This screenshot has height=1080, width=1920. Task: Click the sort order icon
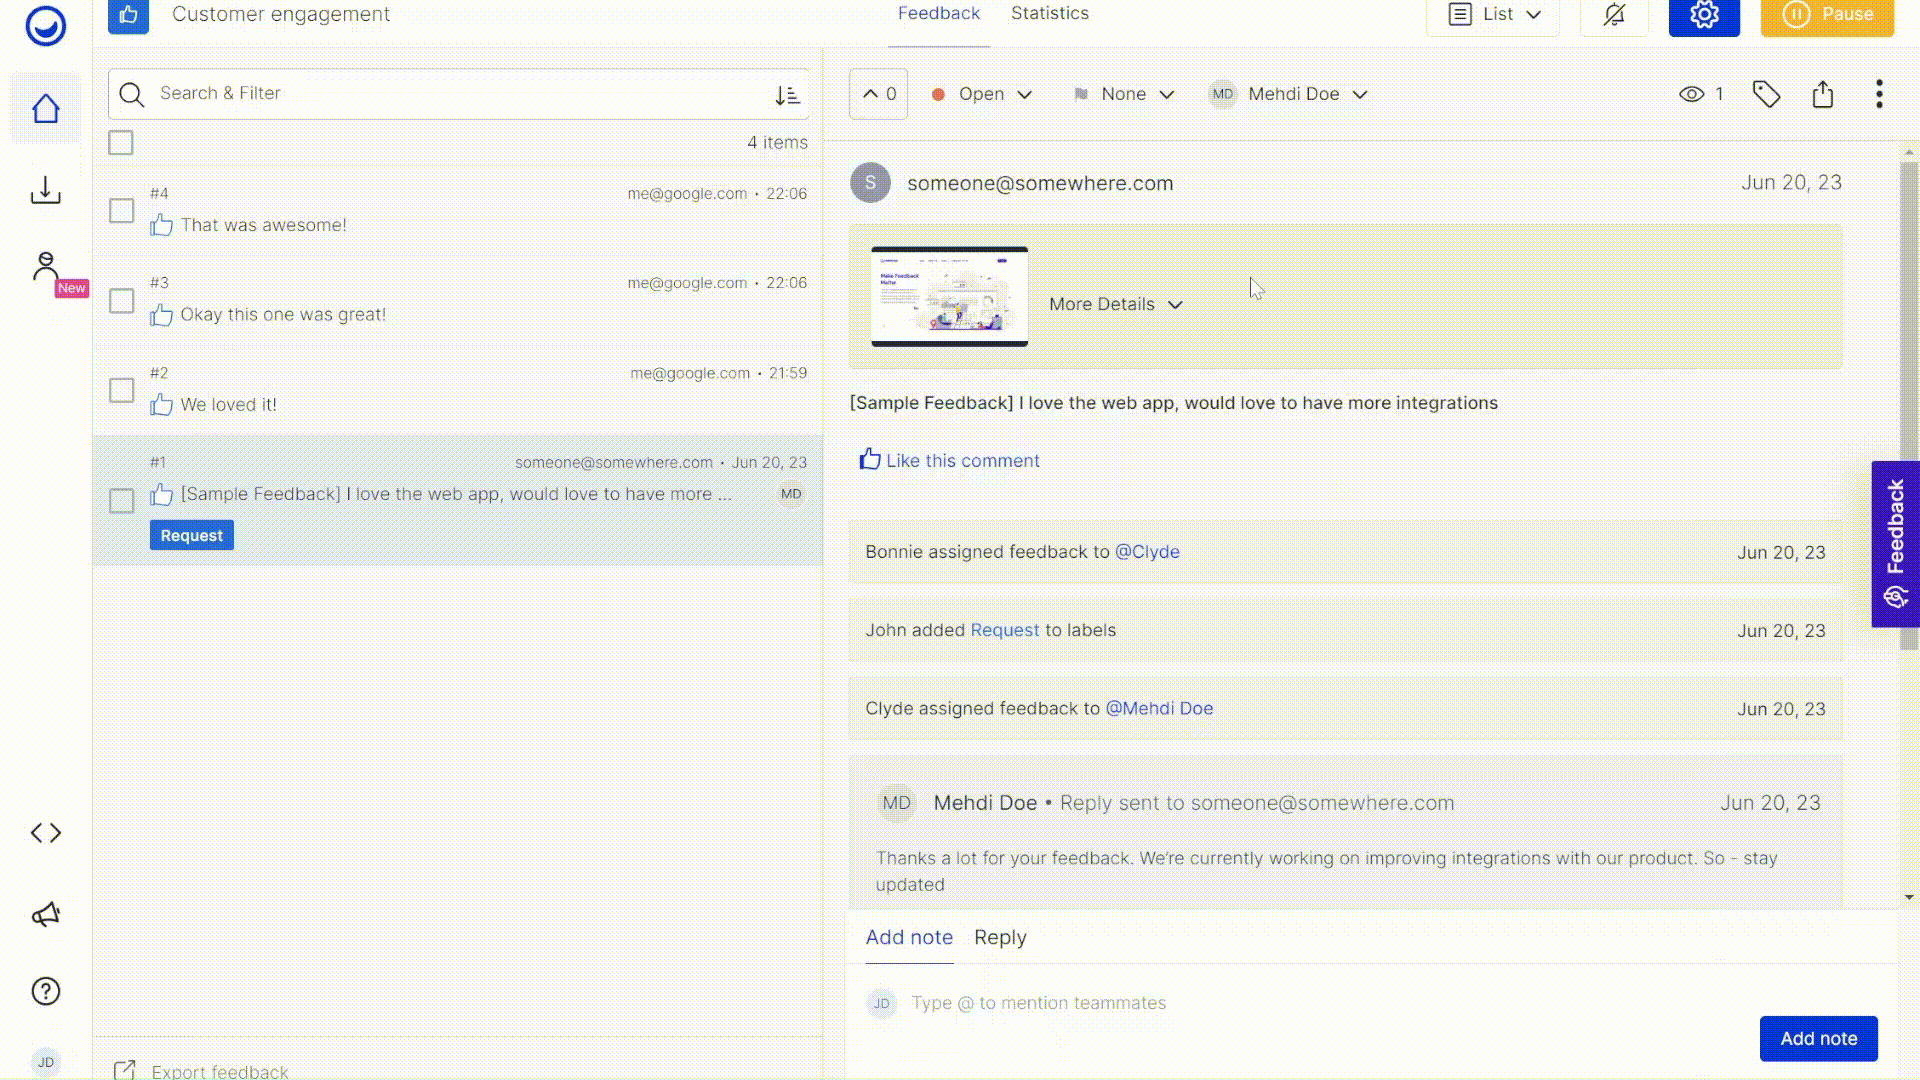click(x=787, y=95)
